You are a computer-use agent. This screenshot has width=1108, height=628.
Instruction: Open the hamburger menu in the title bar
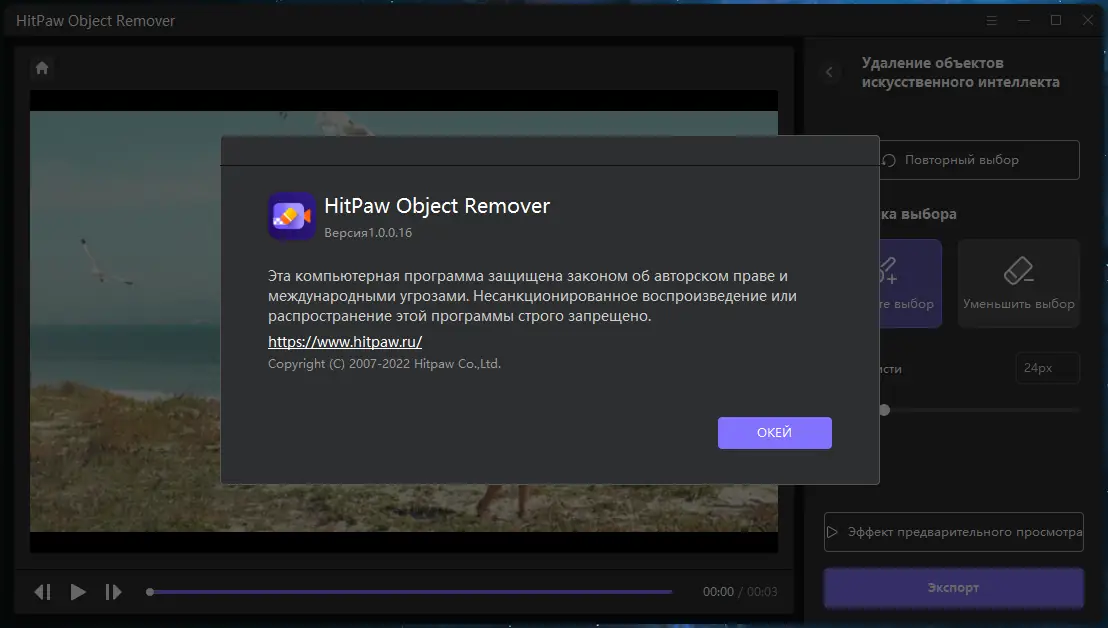pos(991,20)
